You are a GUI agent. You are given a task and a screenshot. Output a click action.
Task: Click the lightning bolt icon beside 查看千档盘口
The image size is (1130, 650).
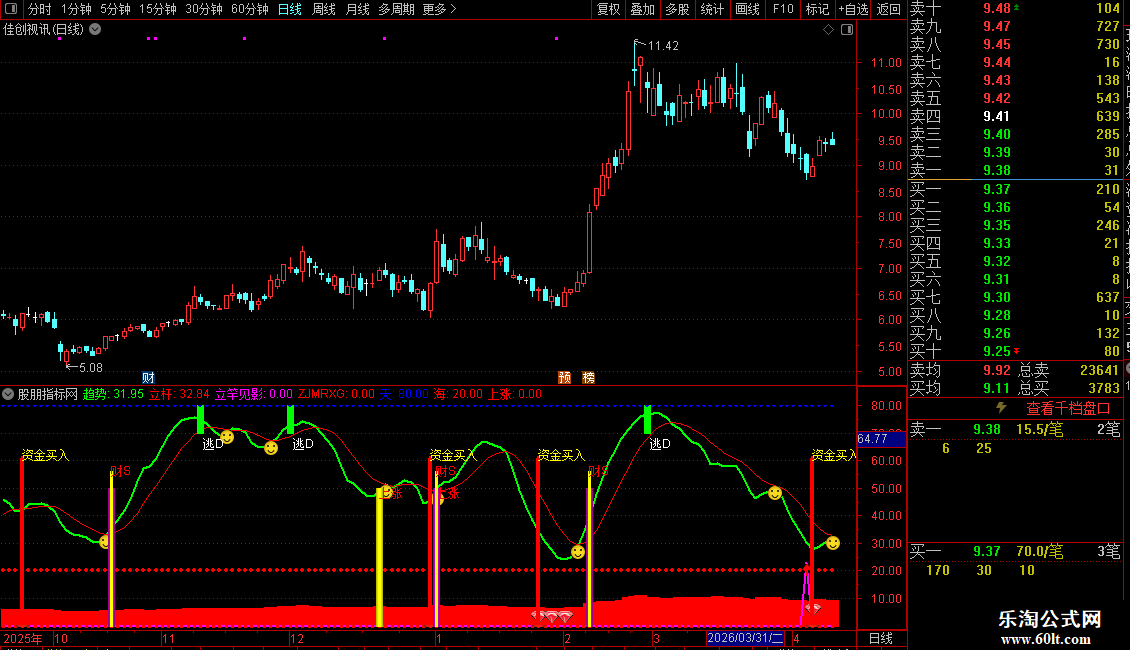[x=1001, y=408]
